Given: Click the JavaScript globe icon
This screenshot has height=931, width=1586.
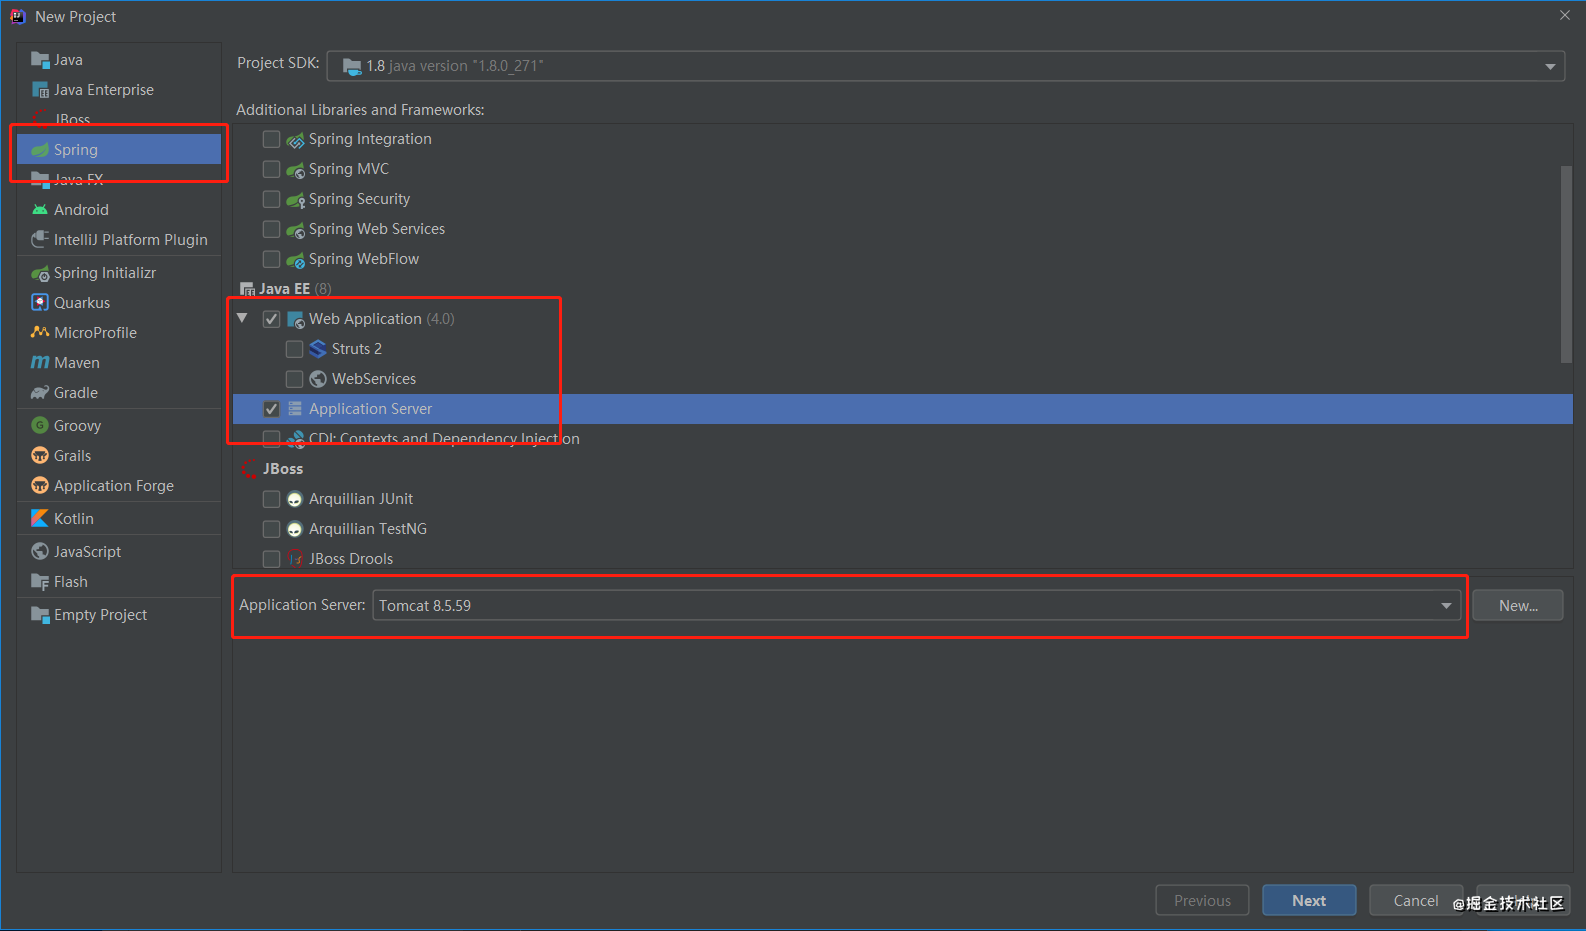Looking at the screenshot, I should pyautogui.click(x=40, y=551).
